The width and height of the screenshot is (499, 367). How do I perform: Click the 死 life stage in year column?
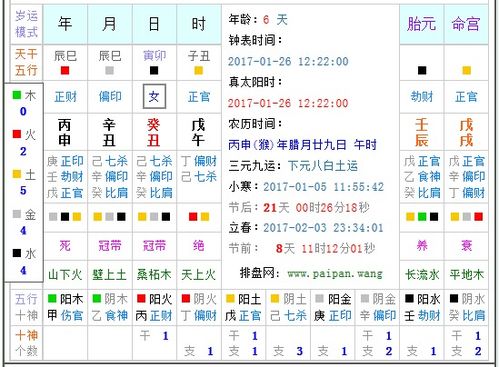click(x=65, y=246)
